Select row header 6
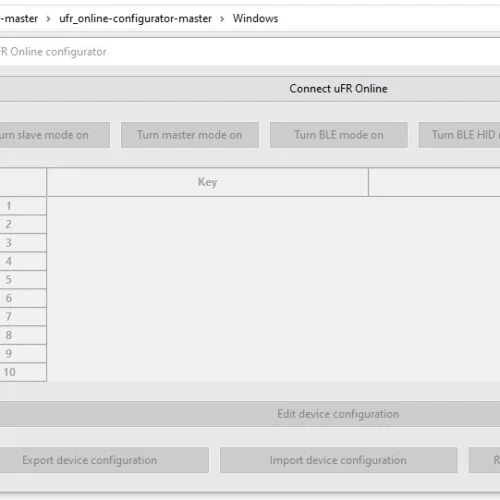The image size is (500, 500). (23, 298)
